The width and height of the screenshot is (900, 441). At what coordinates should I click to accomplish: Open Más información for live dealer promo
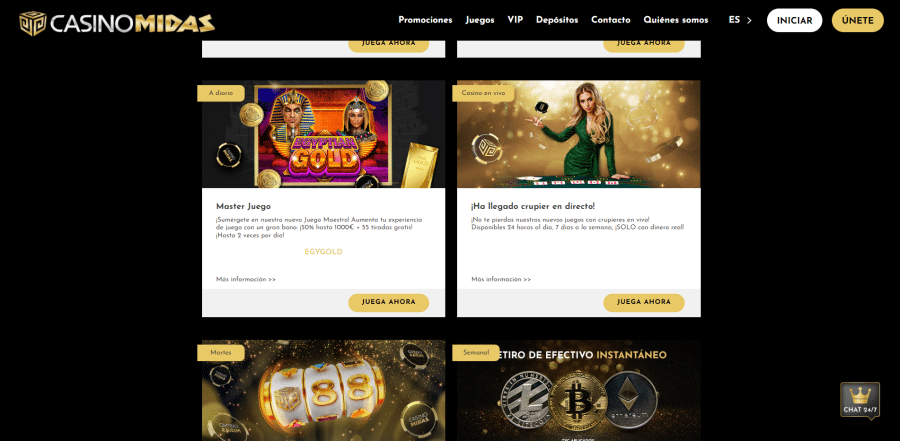pos(501,280)
